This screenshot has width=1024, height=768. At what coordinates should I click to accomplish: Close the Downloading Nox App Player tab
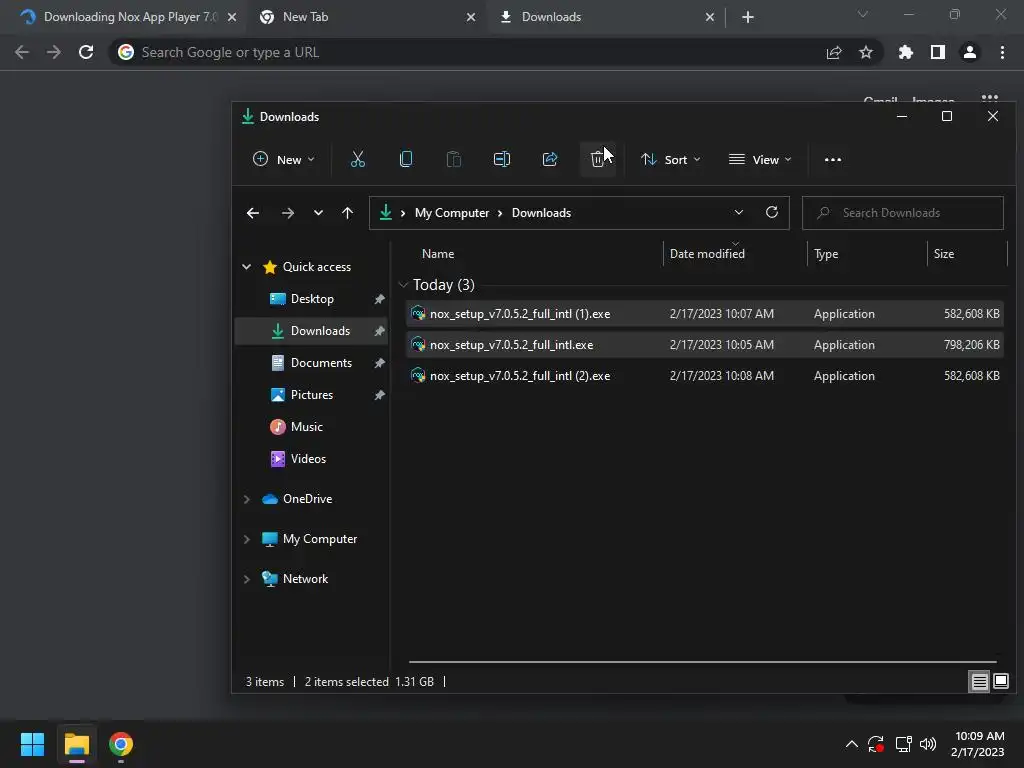tap(232, 18)
